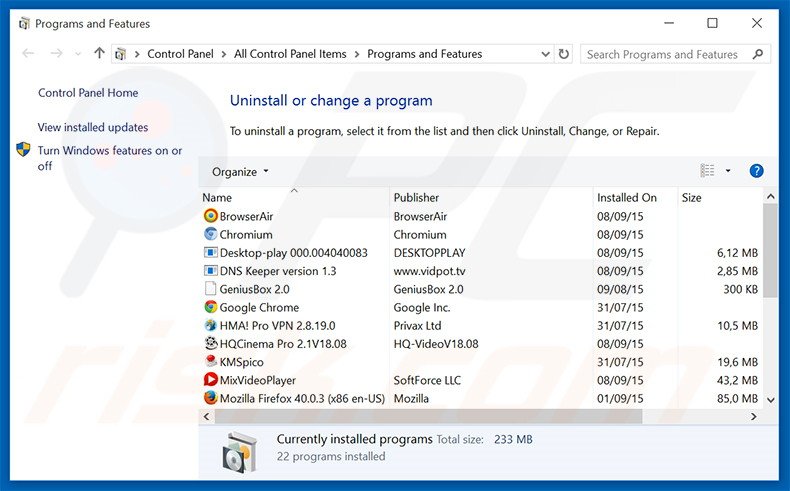Viewport: 790px width, 491px height.
Task: Expand the address bar history dropdown
Action: point(545,54)
